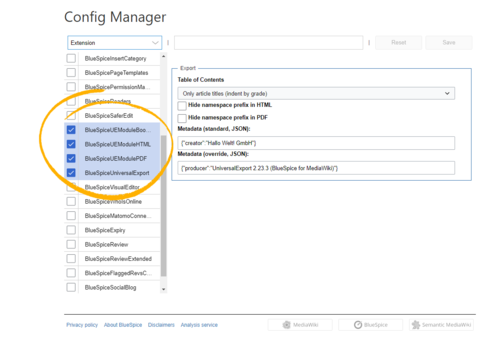The height and width of the screenshot is (361, 504).
Task: Select the BlueSpiceReview row label
Action: tap(106, 244)
